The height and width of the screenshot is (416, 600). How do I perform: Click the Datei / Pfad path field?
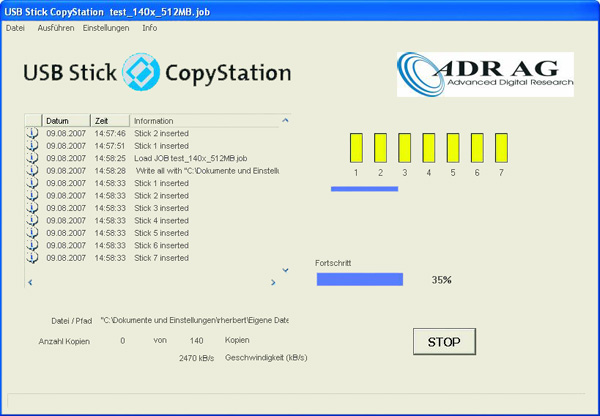coord(194,320)
